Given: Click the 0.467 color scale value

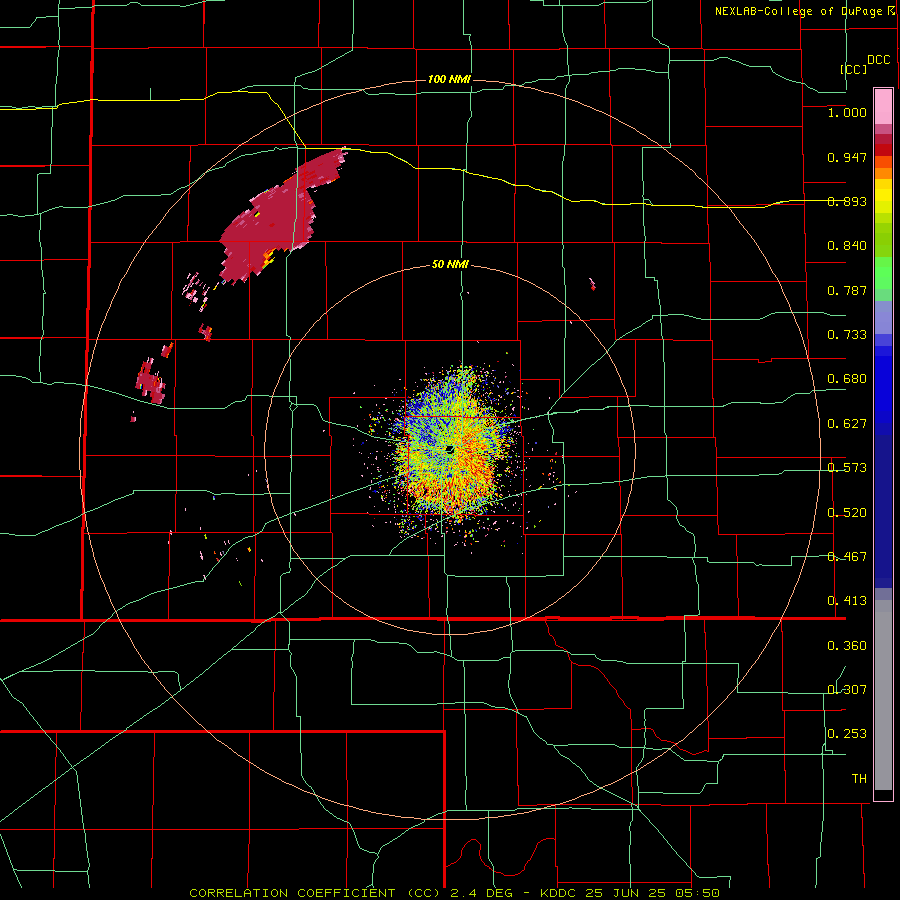Looking at the screenshot, I should [847, 557].
